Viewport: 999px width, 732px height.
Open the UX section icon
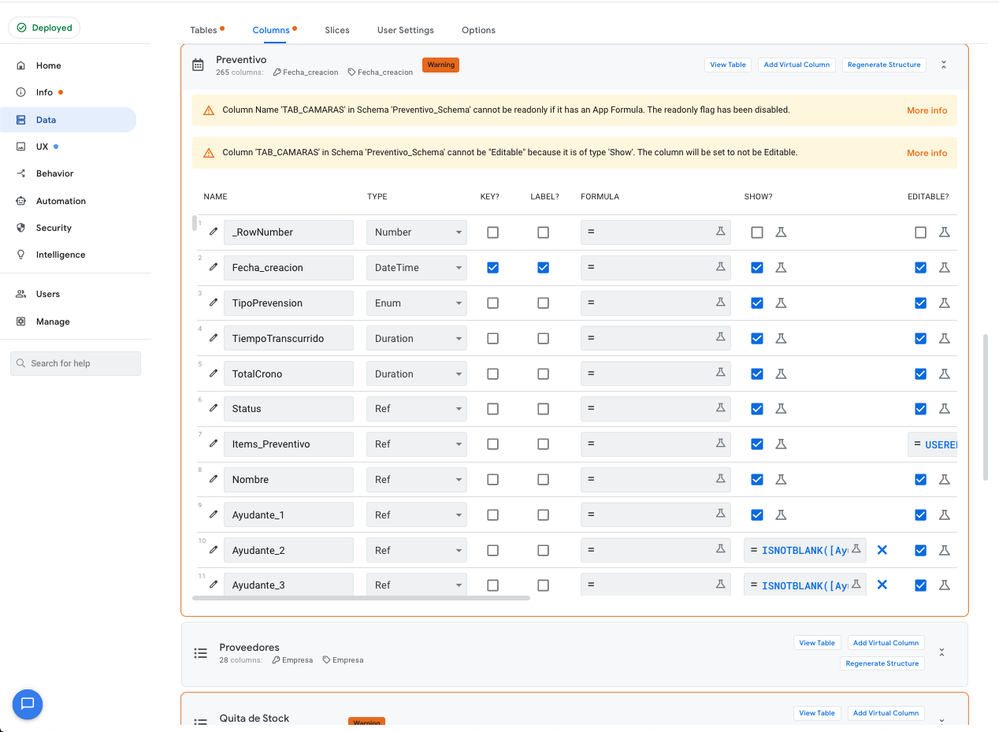[x=21, y=147]
